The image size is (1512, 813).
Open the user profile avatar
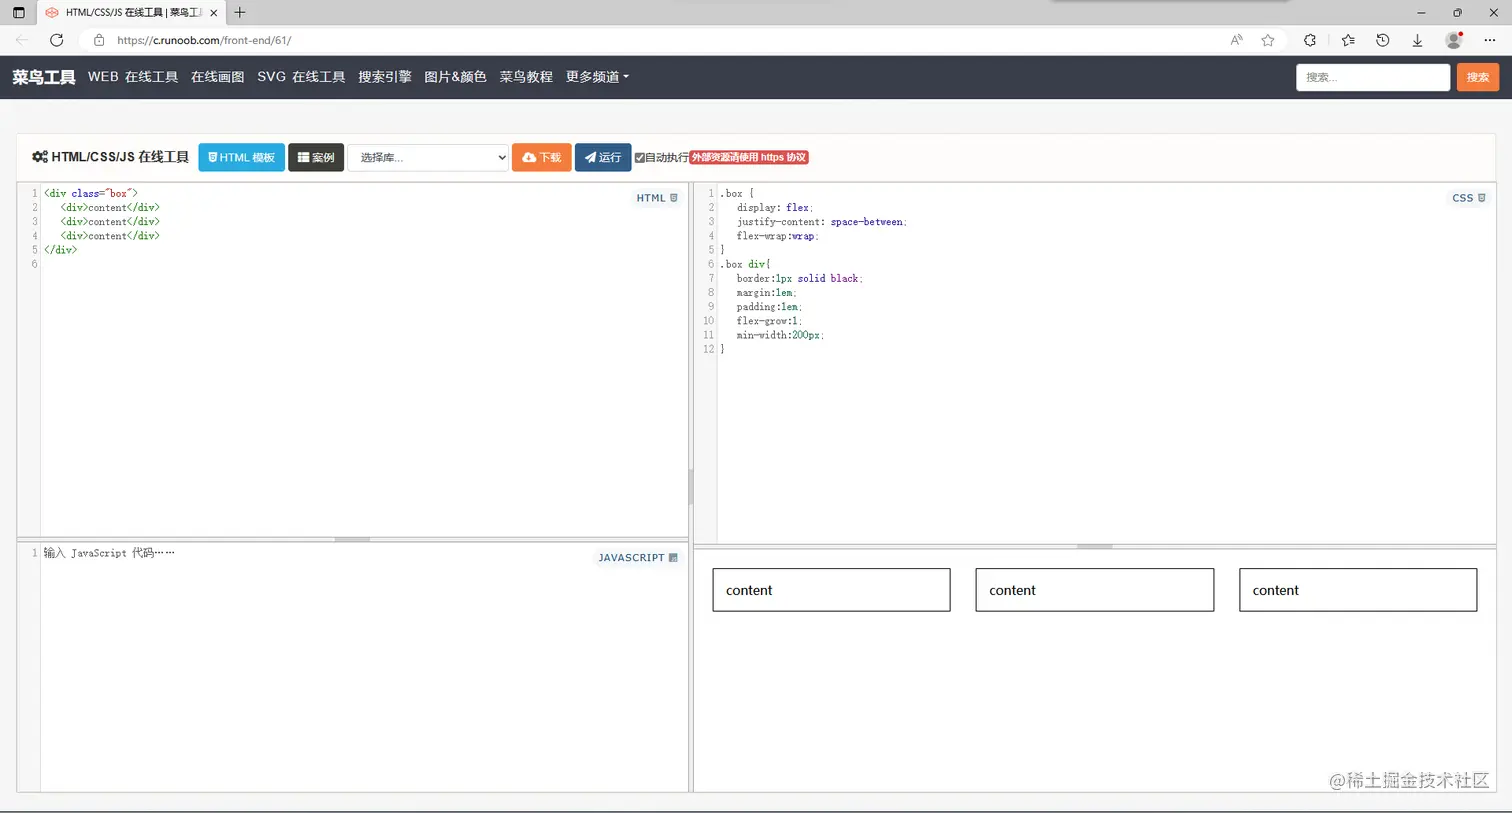(1454, 40)
